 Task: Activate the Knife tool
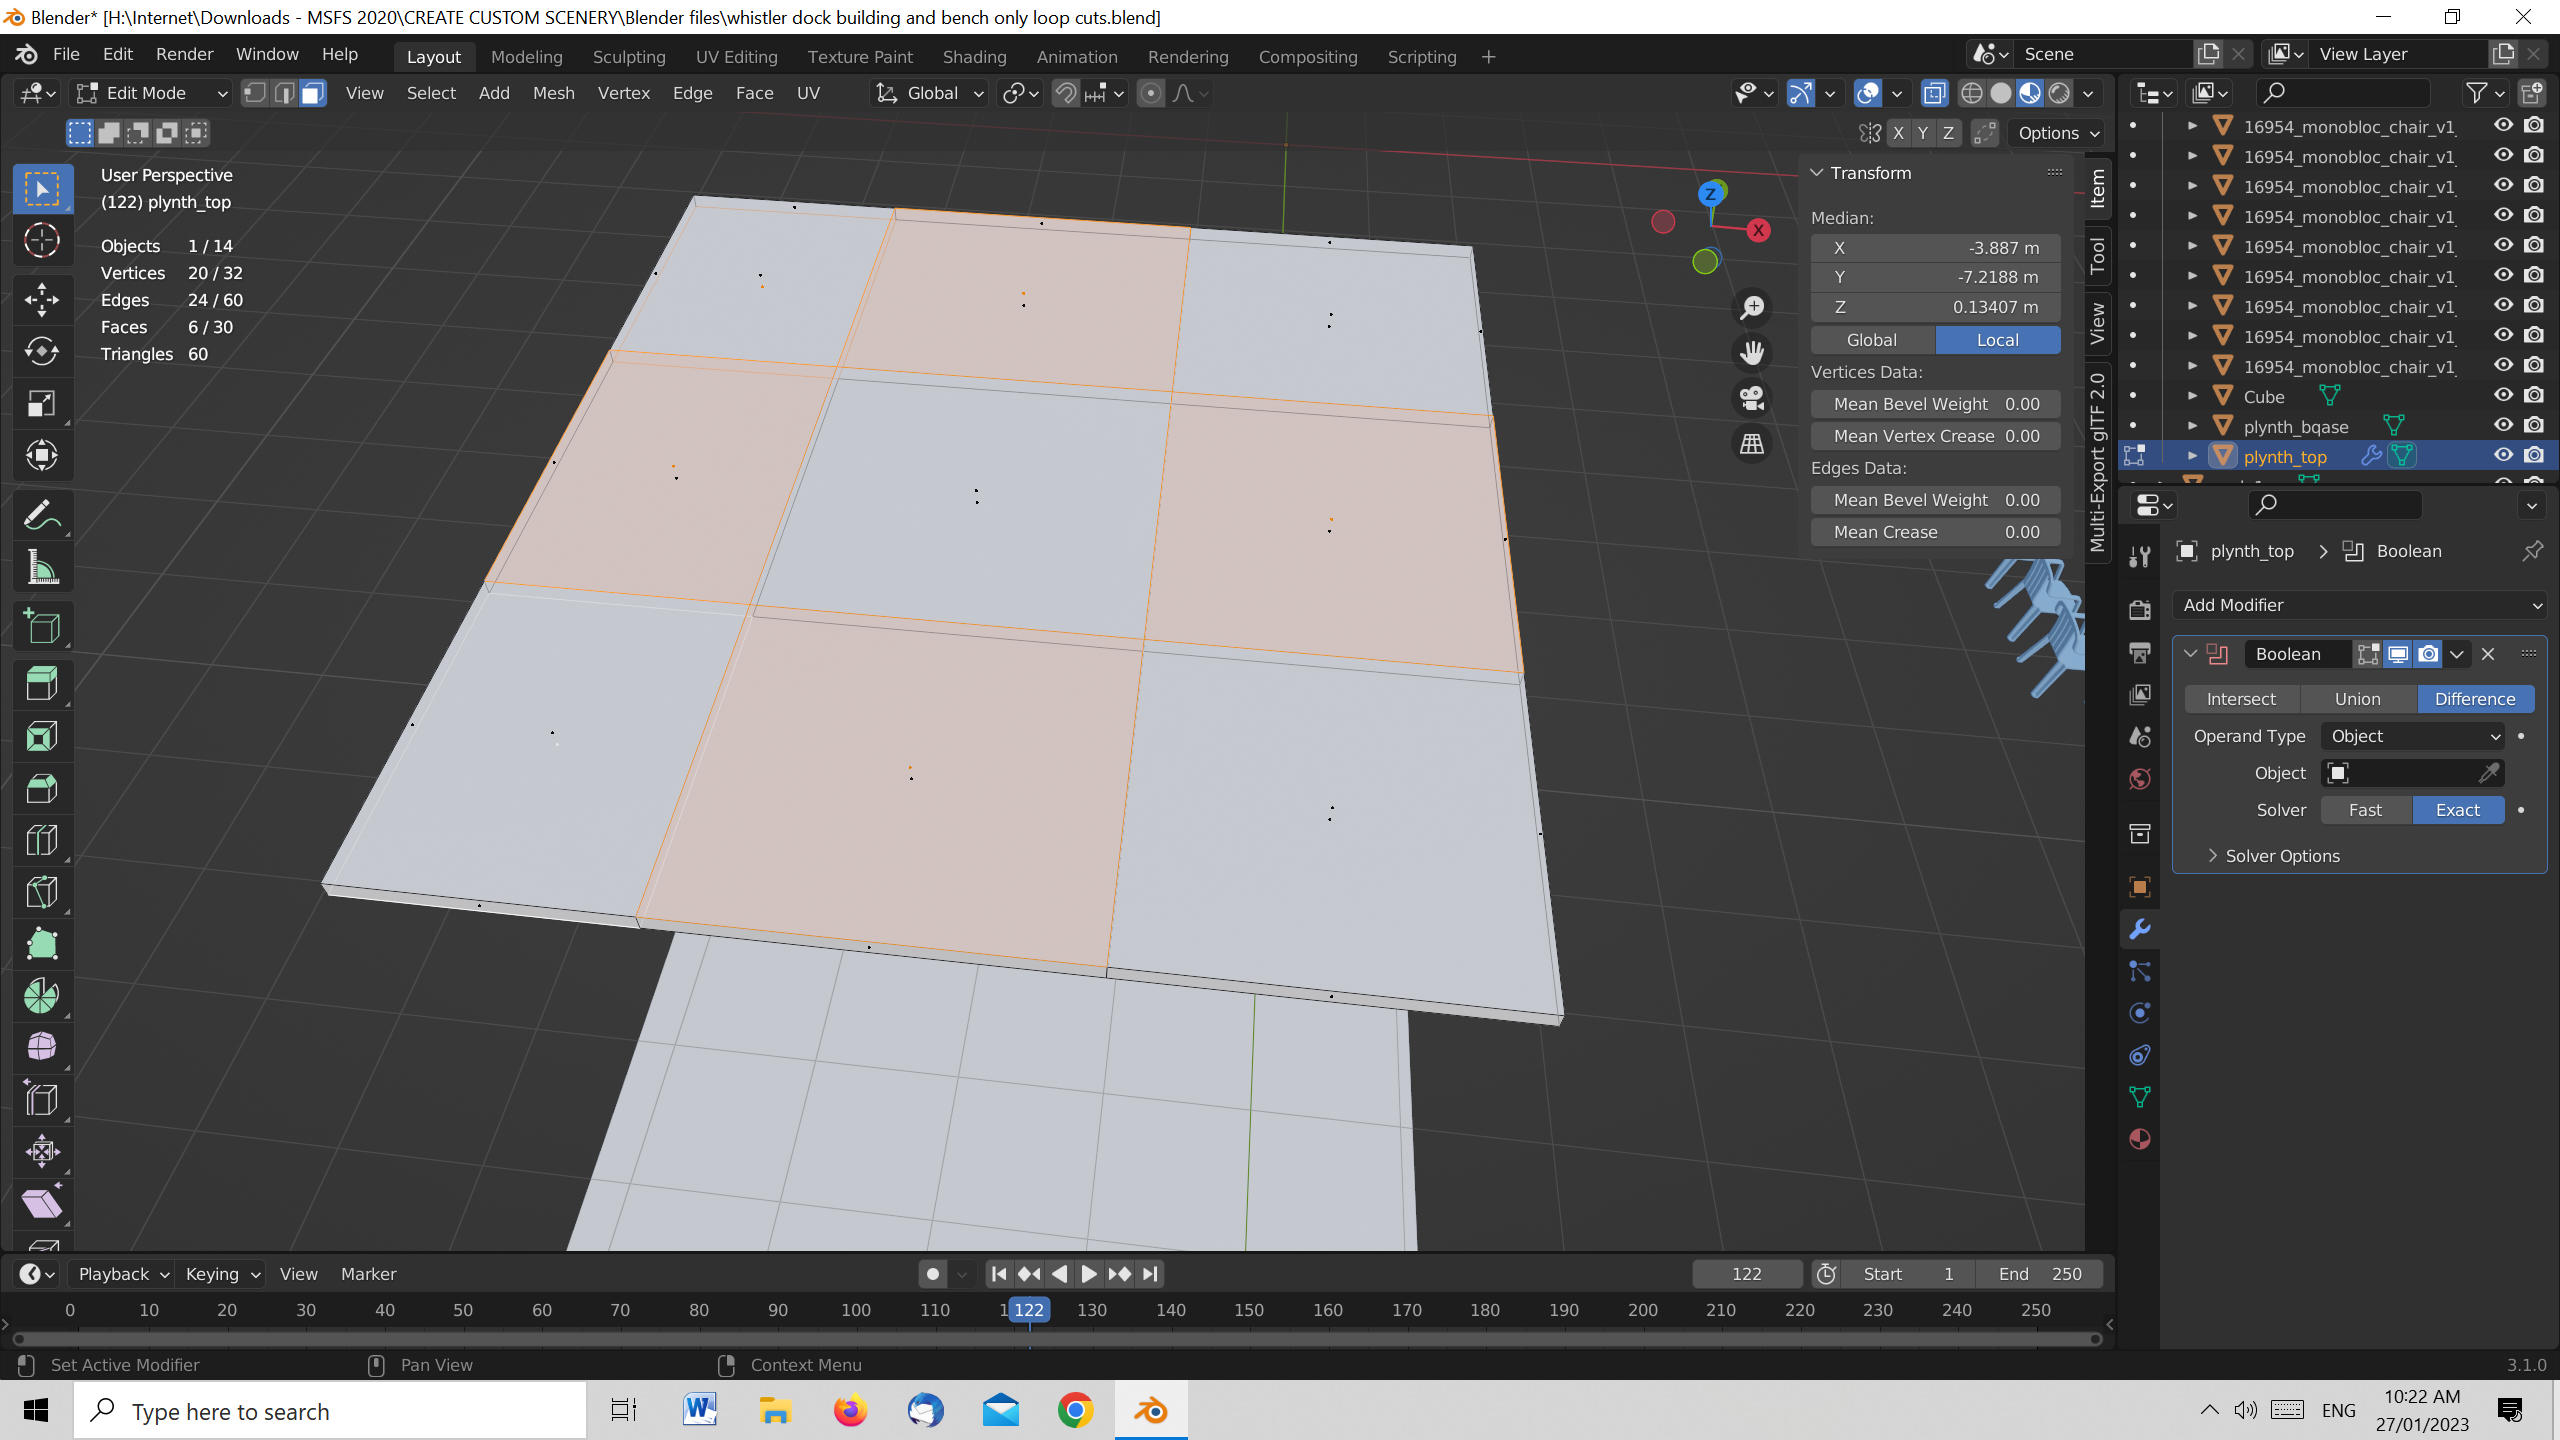(x=42, y=893)
